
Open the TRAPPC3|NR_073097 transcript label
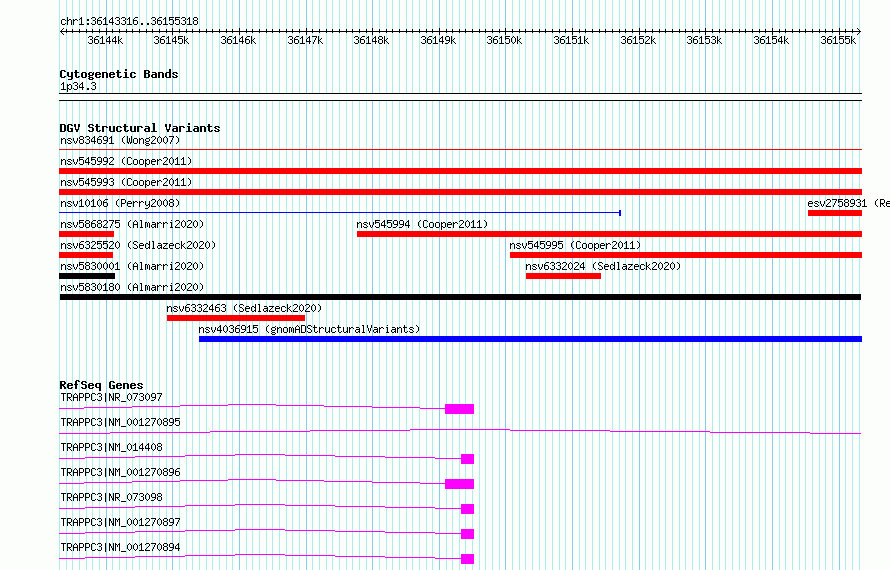[x=111, y=397]
